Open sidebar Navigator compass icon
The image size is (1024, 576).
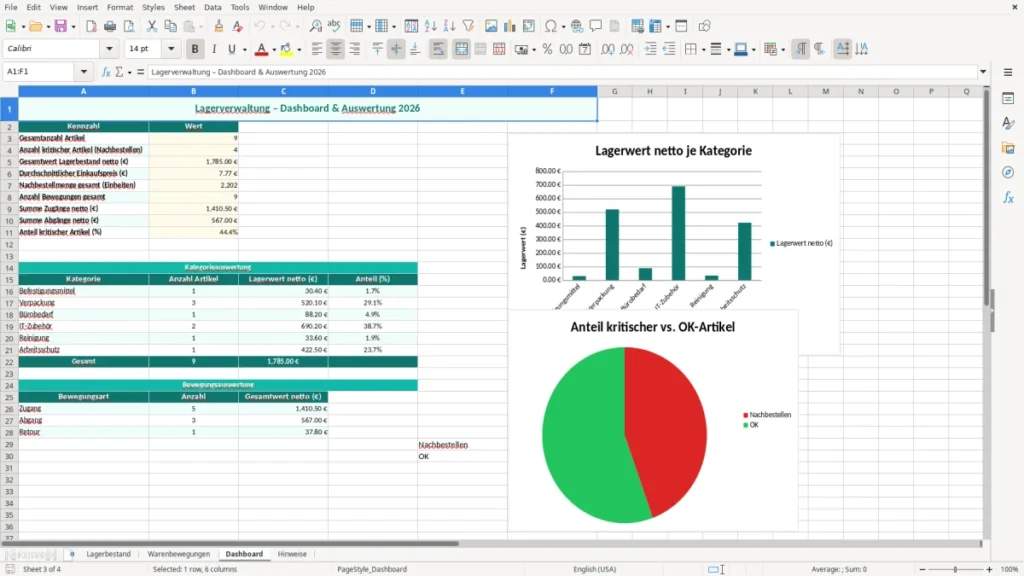click(x=1008, y=172)
